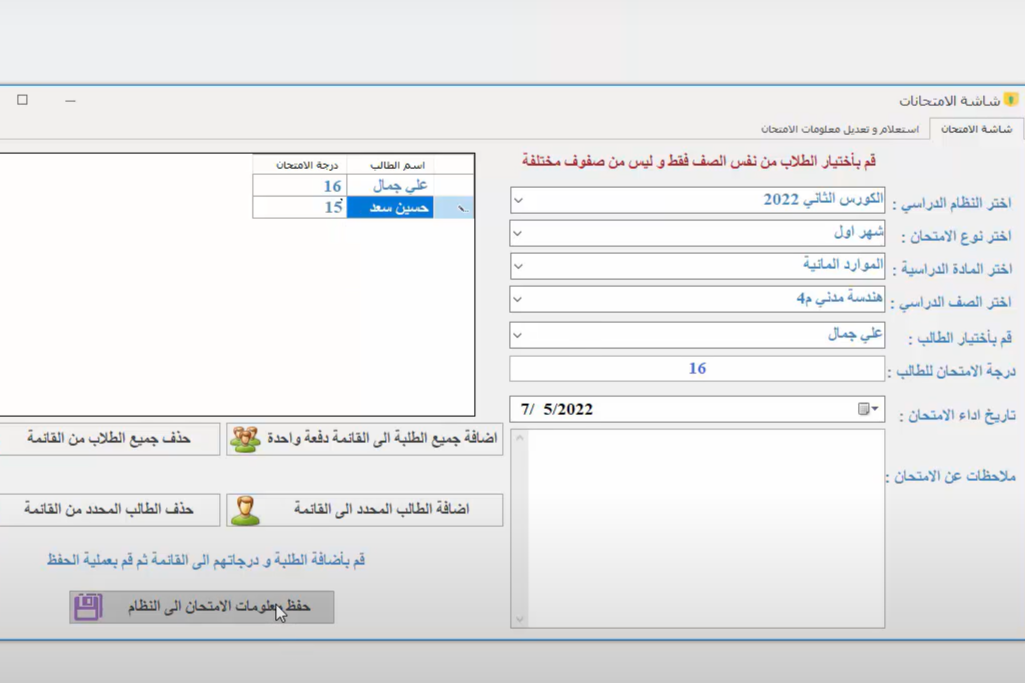
Task: Open the subject dropdown showing الموارد المائية
Action: click(x=518, y=266)
